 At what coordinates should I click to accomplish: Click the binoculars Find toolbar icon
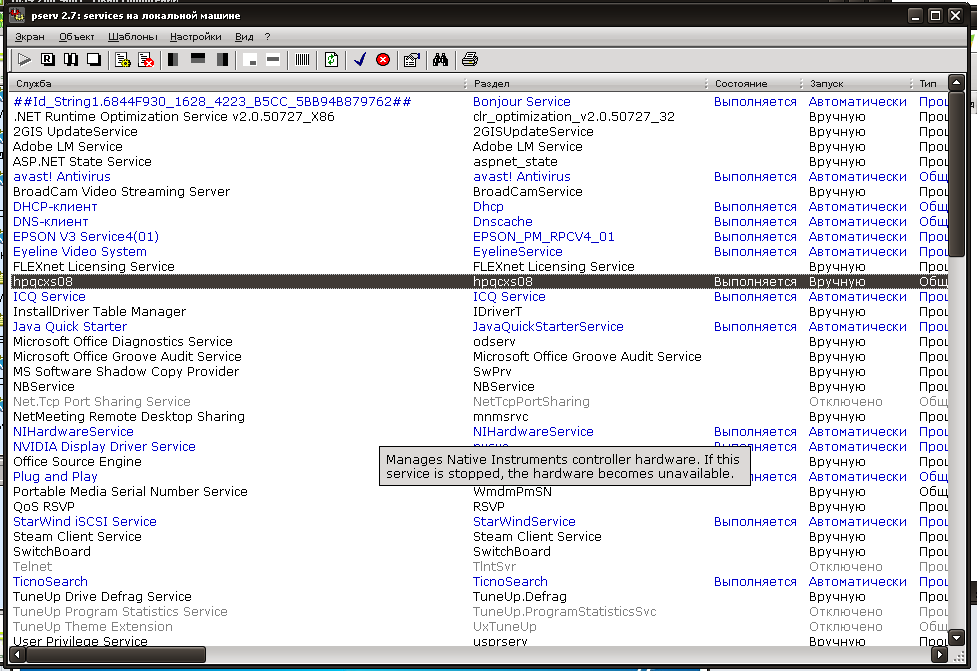point(441,60)
